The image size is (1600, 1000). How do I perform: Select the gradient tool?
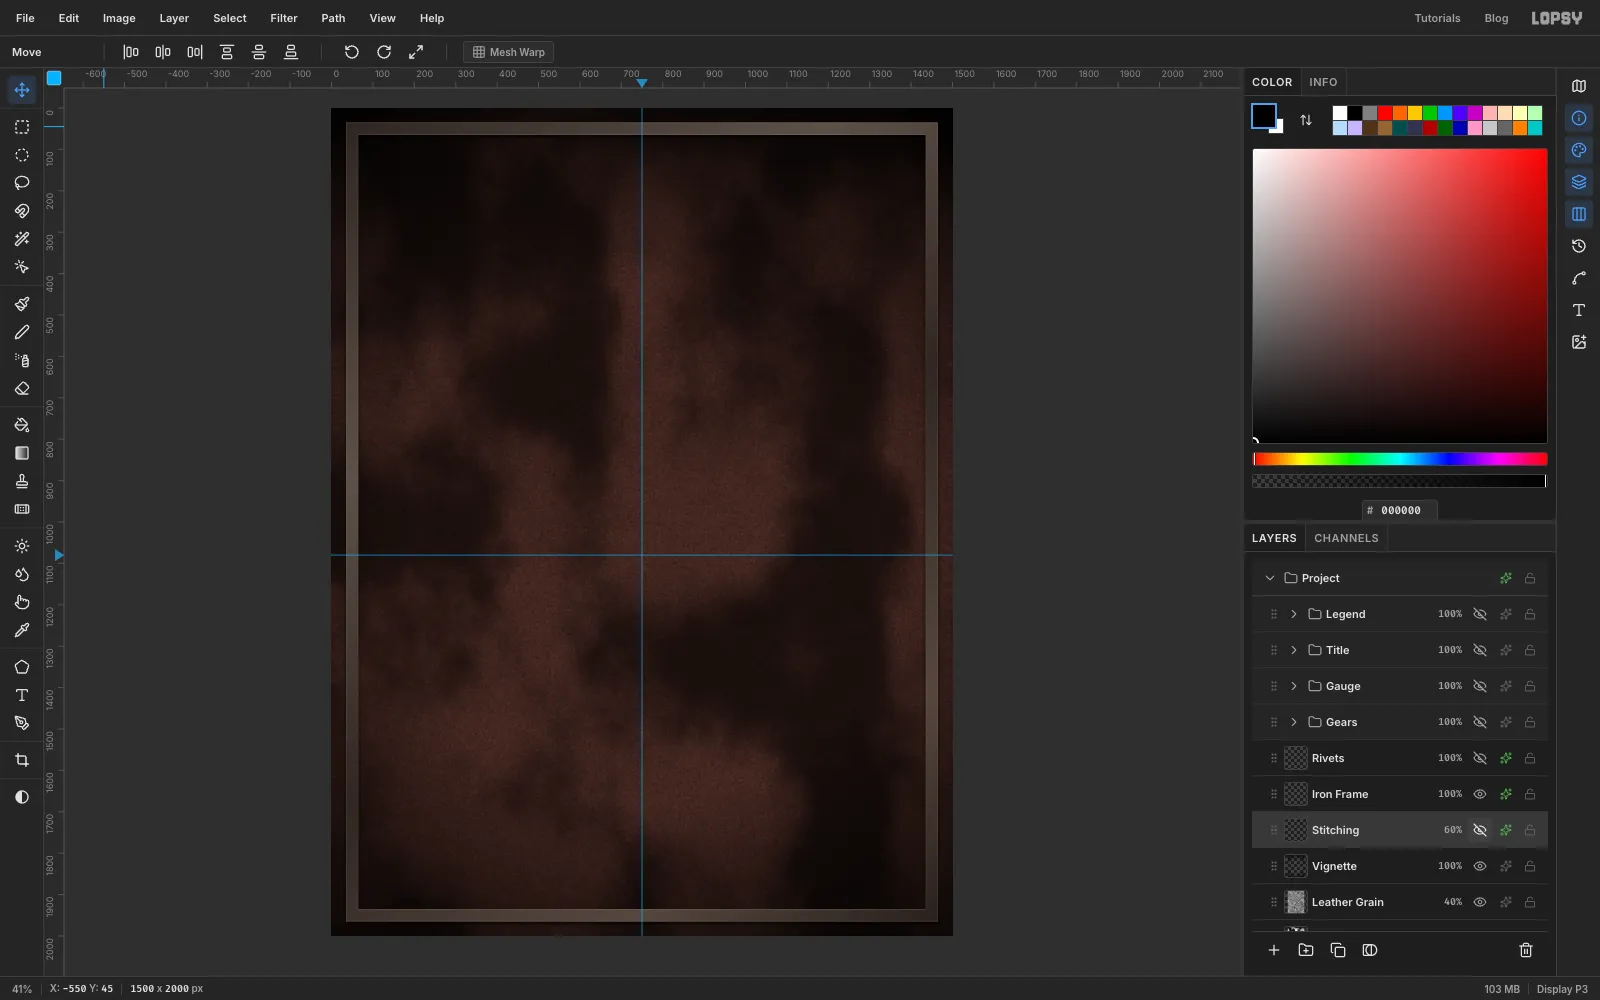22,453
